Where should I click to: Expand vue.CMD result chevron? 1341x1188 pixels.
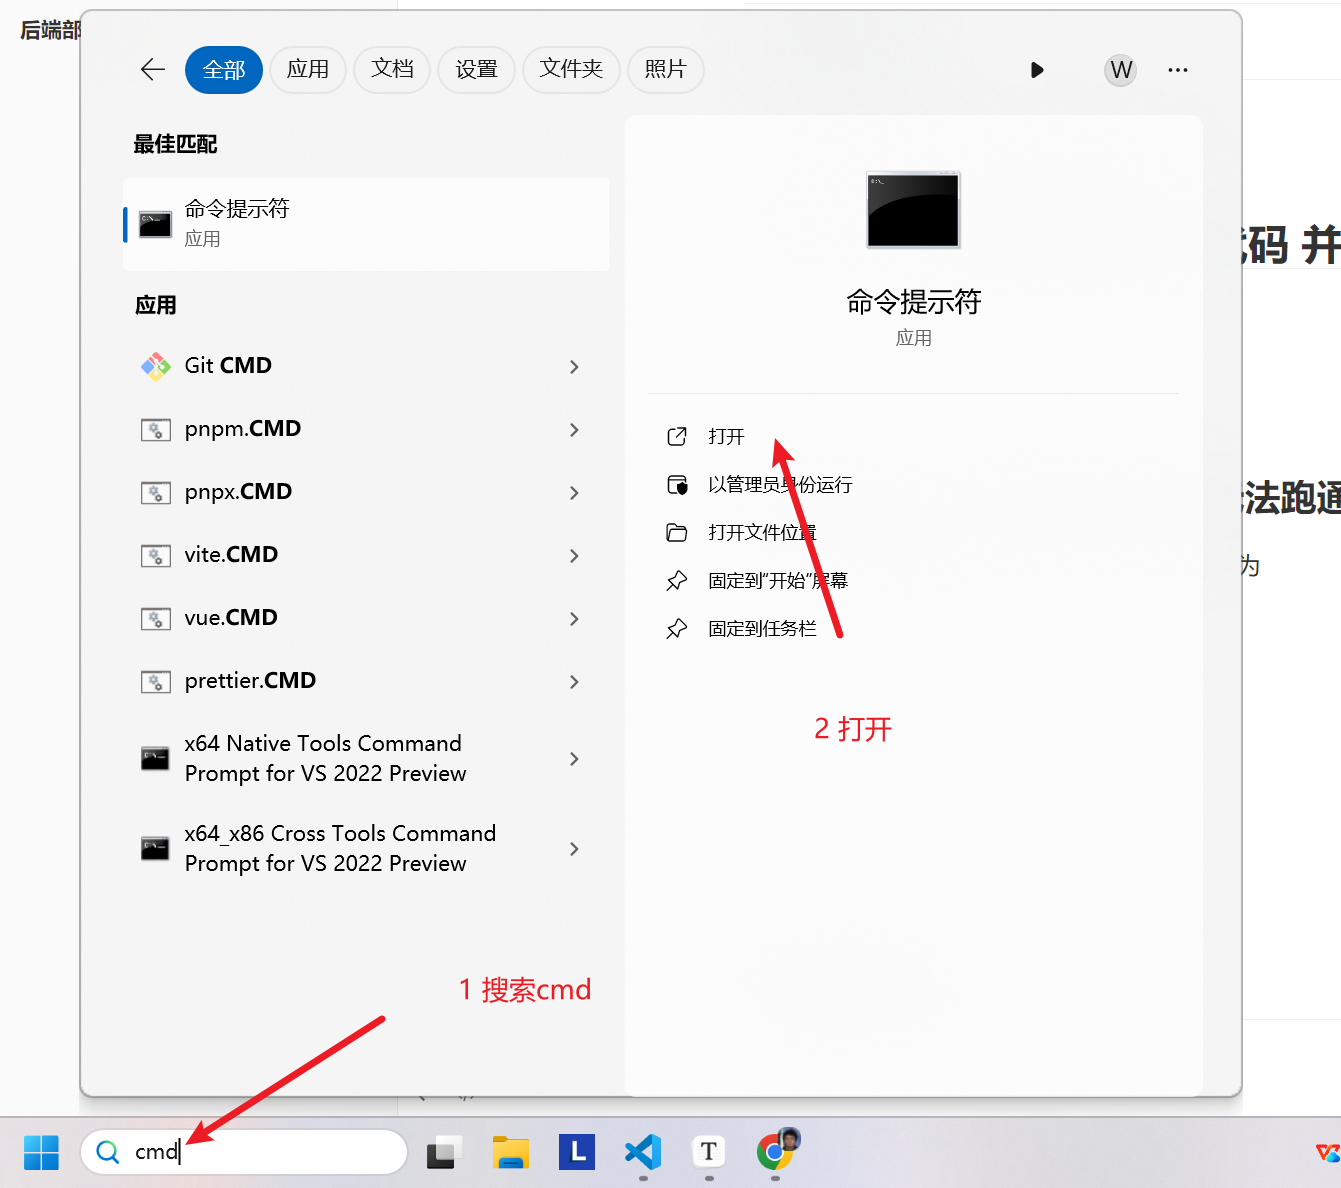[574, 619]
